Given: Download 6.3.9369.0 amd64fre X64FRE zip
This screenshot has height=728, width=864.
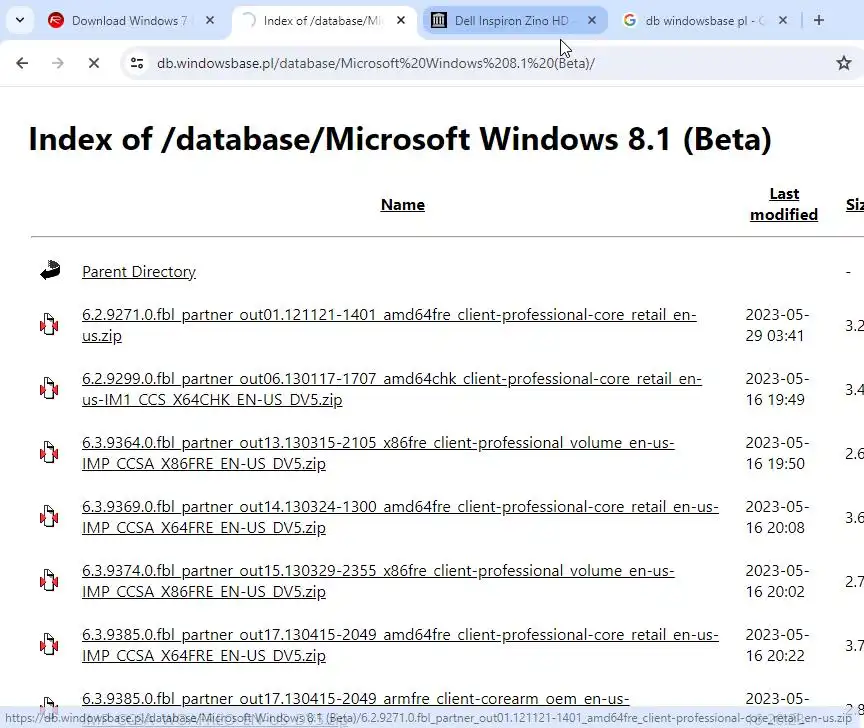Looking at the screenshot, I should coord(400,517).
